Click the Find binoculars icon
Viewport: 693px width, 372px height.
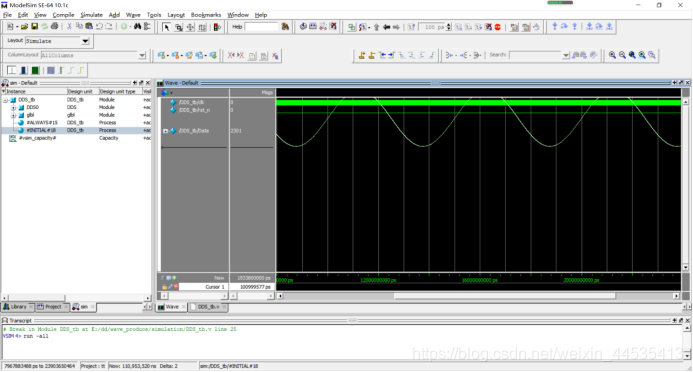[137, 27]
